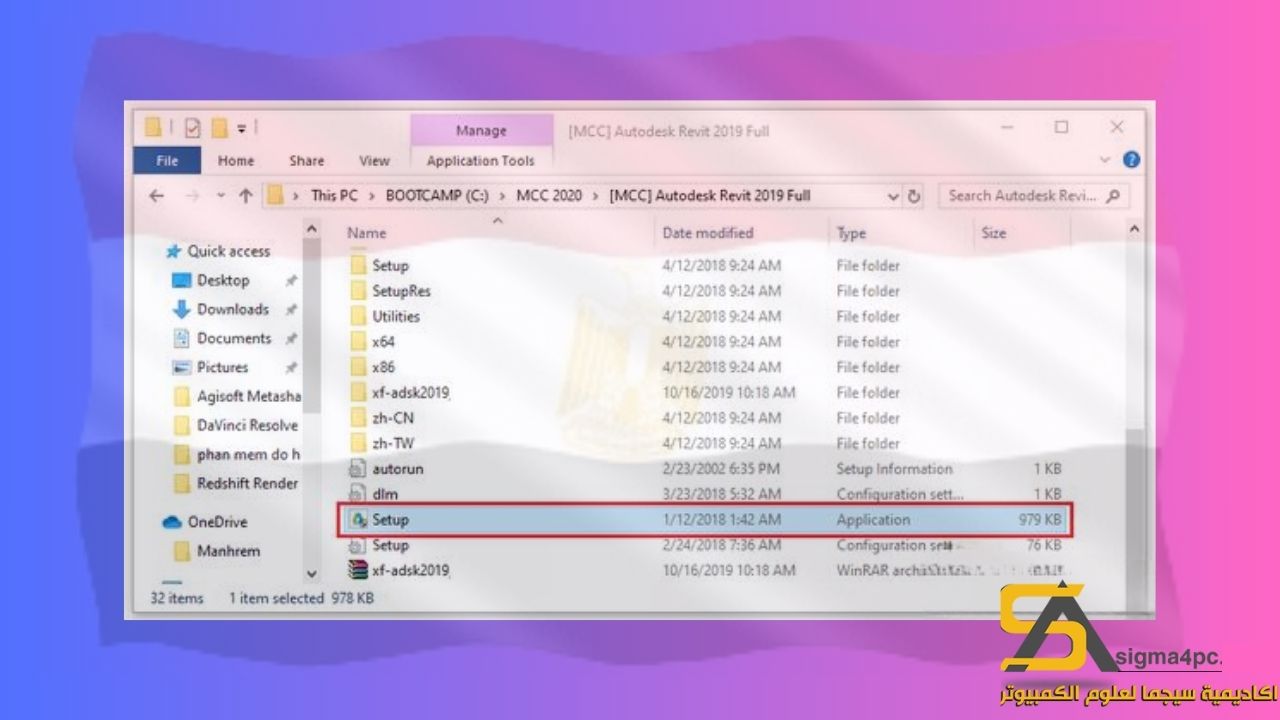Click the search magnifier icon

(1113, 196)
